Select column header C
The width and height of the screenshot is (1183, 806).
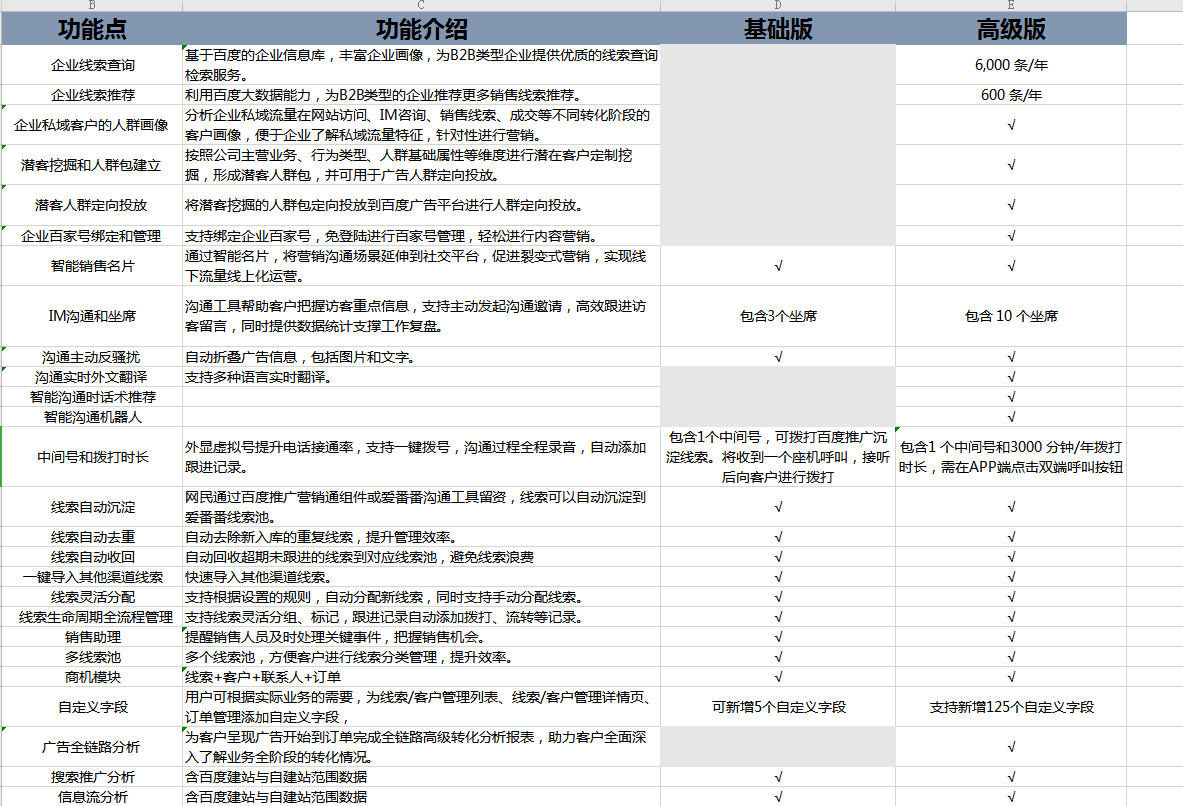tap(421, 5)
